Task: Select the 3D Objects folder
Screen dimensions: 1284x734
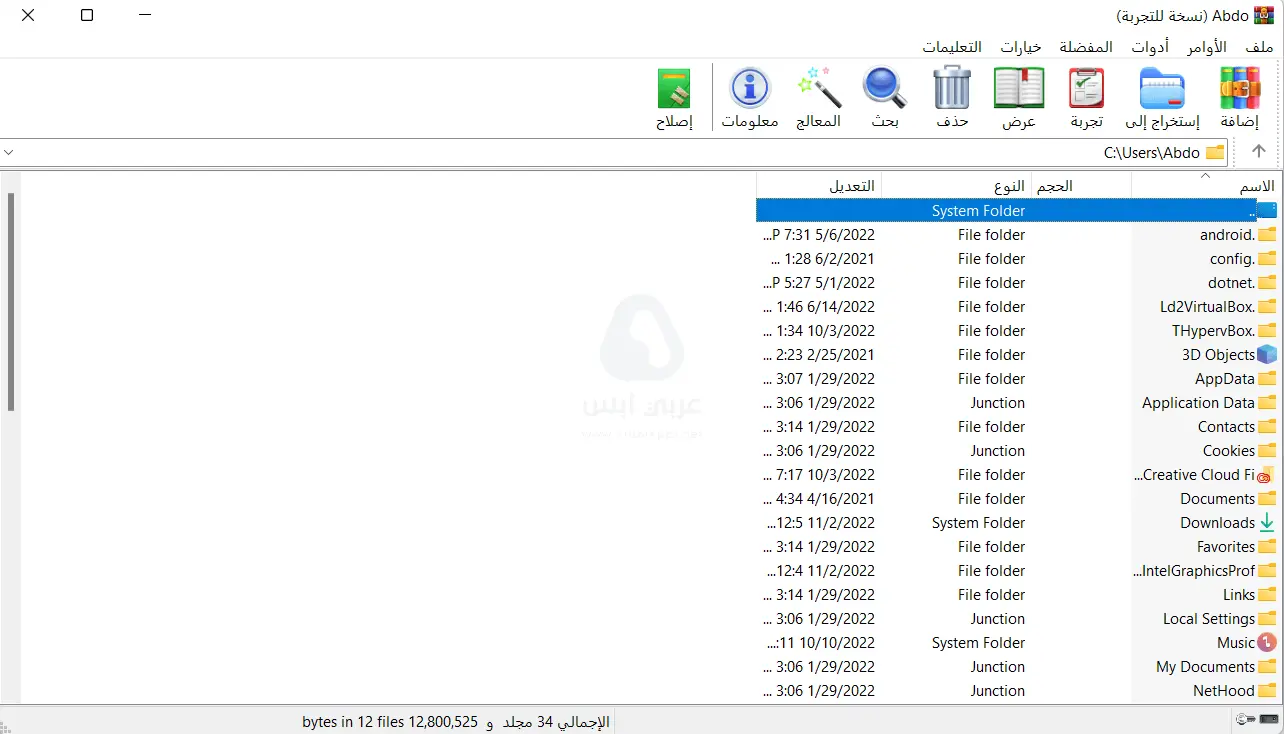Action: pos(1217,355)
